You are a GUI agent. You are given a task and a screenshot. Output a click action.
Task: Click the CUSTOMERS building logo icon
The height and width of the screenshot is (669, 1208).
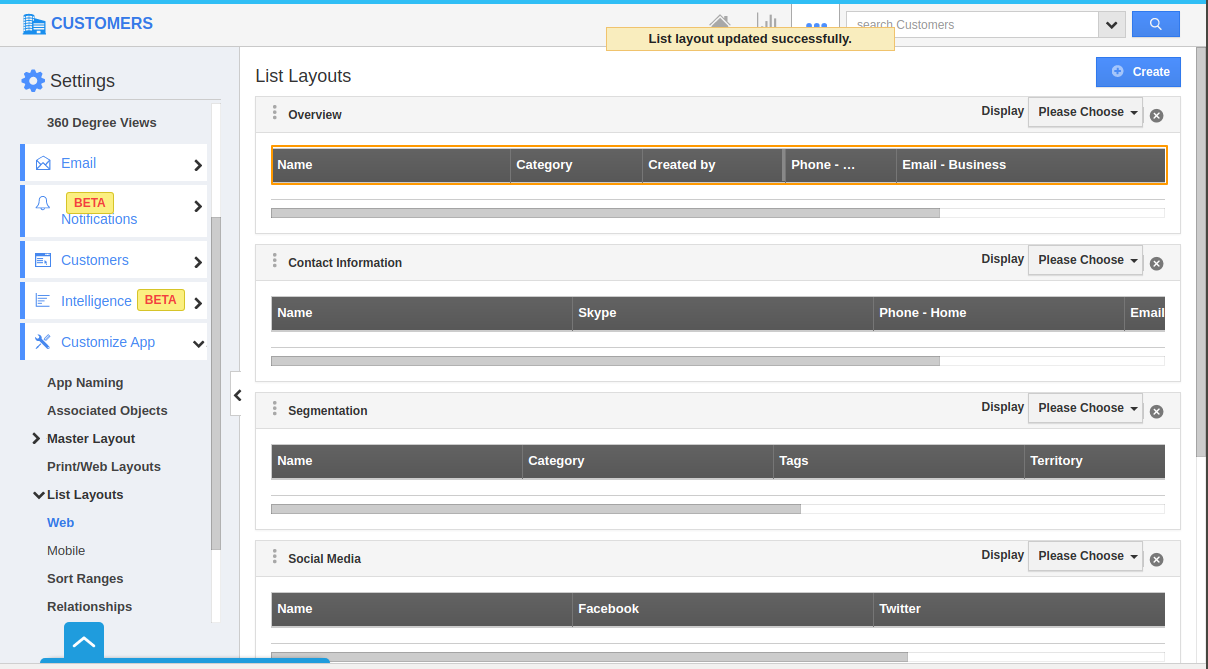(33, 23)
